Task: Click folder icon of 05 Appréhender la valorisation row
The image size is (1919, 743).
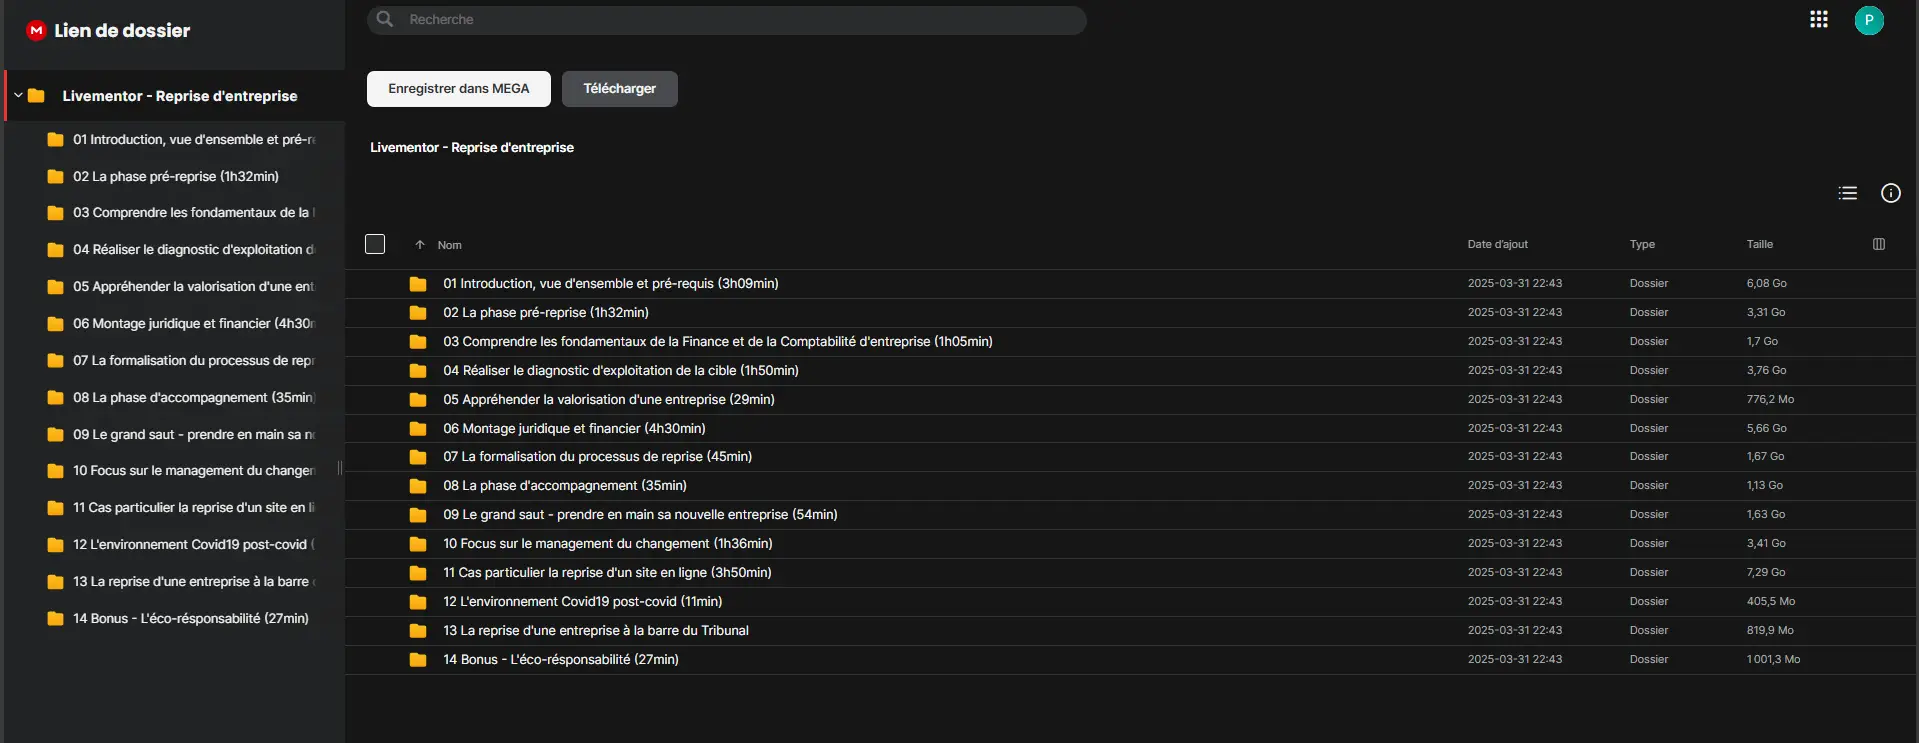Action: pos(418,400)
